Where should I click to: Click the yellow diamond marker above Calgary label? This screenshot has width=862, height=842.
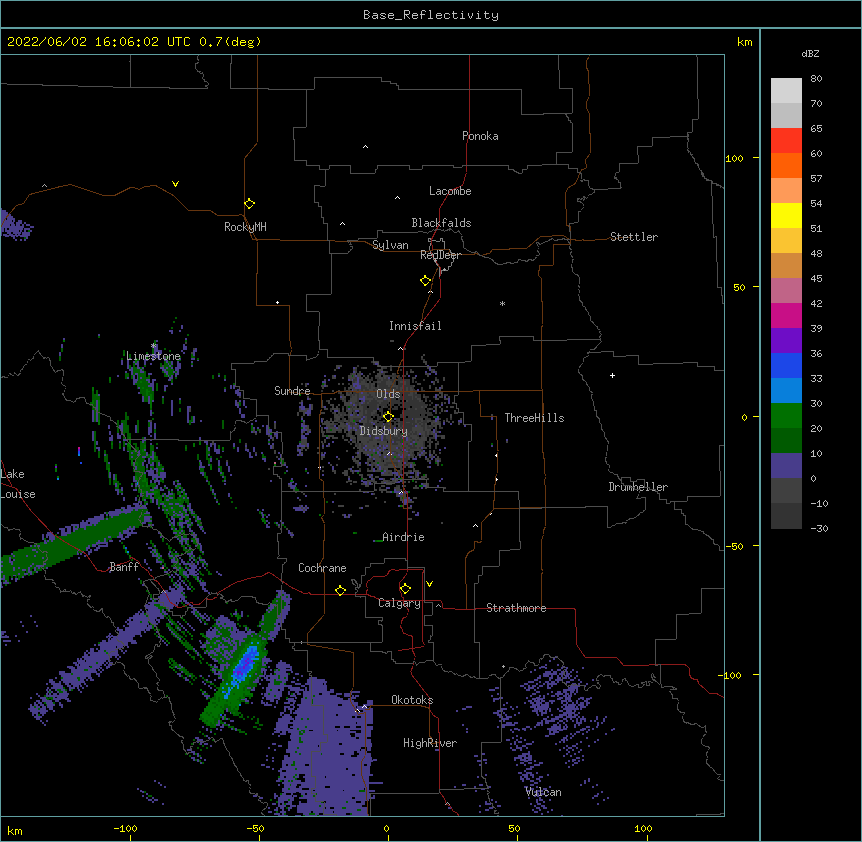click(405, 589)
